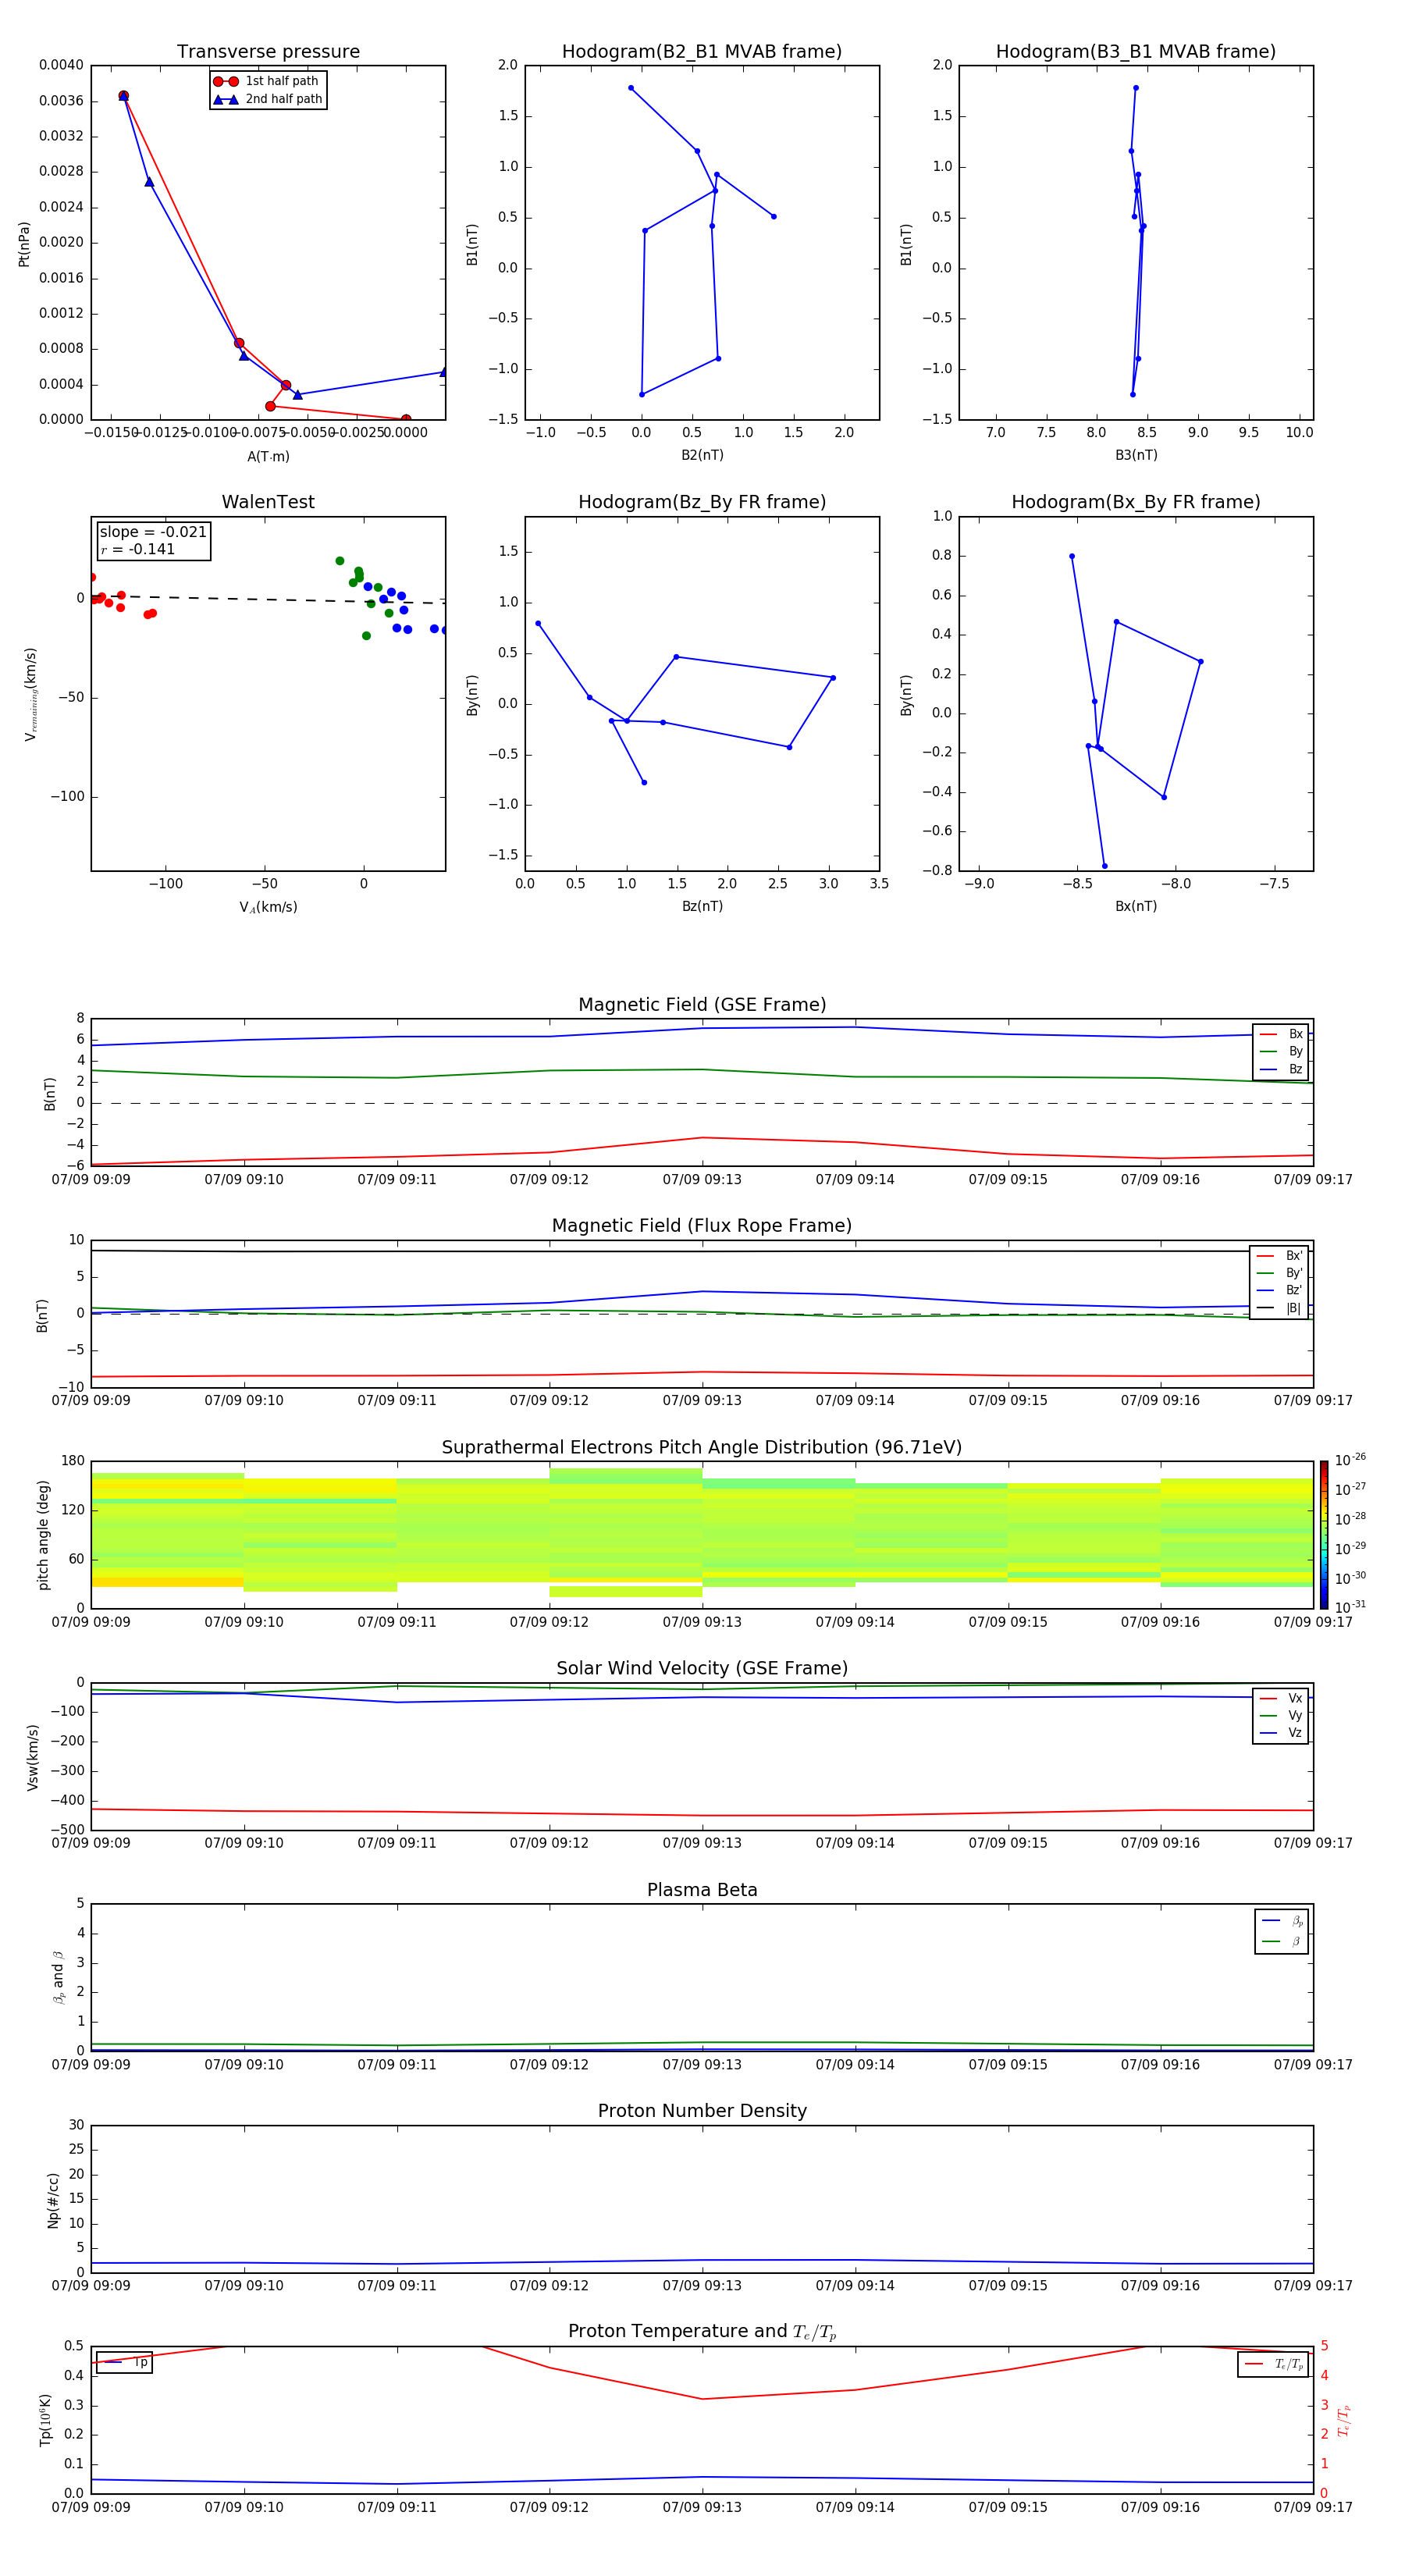Screen dimensions: 1405x2576
Task: Click the "B2(nT)" x-axis label
Action: [x=702, y=455]
